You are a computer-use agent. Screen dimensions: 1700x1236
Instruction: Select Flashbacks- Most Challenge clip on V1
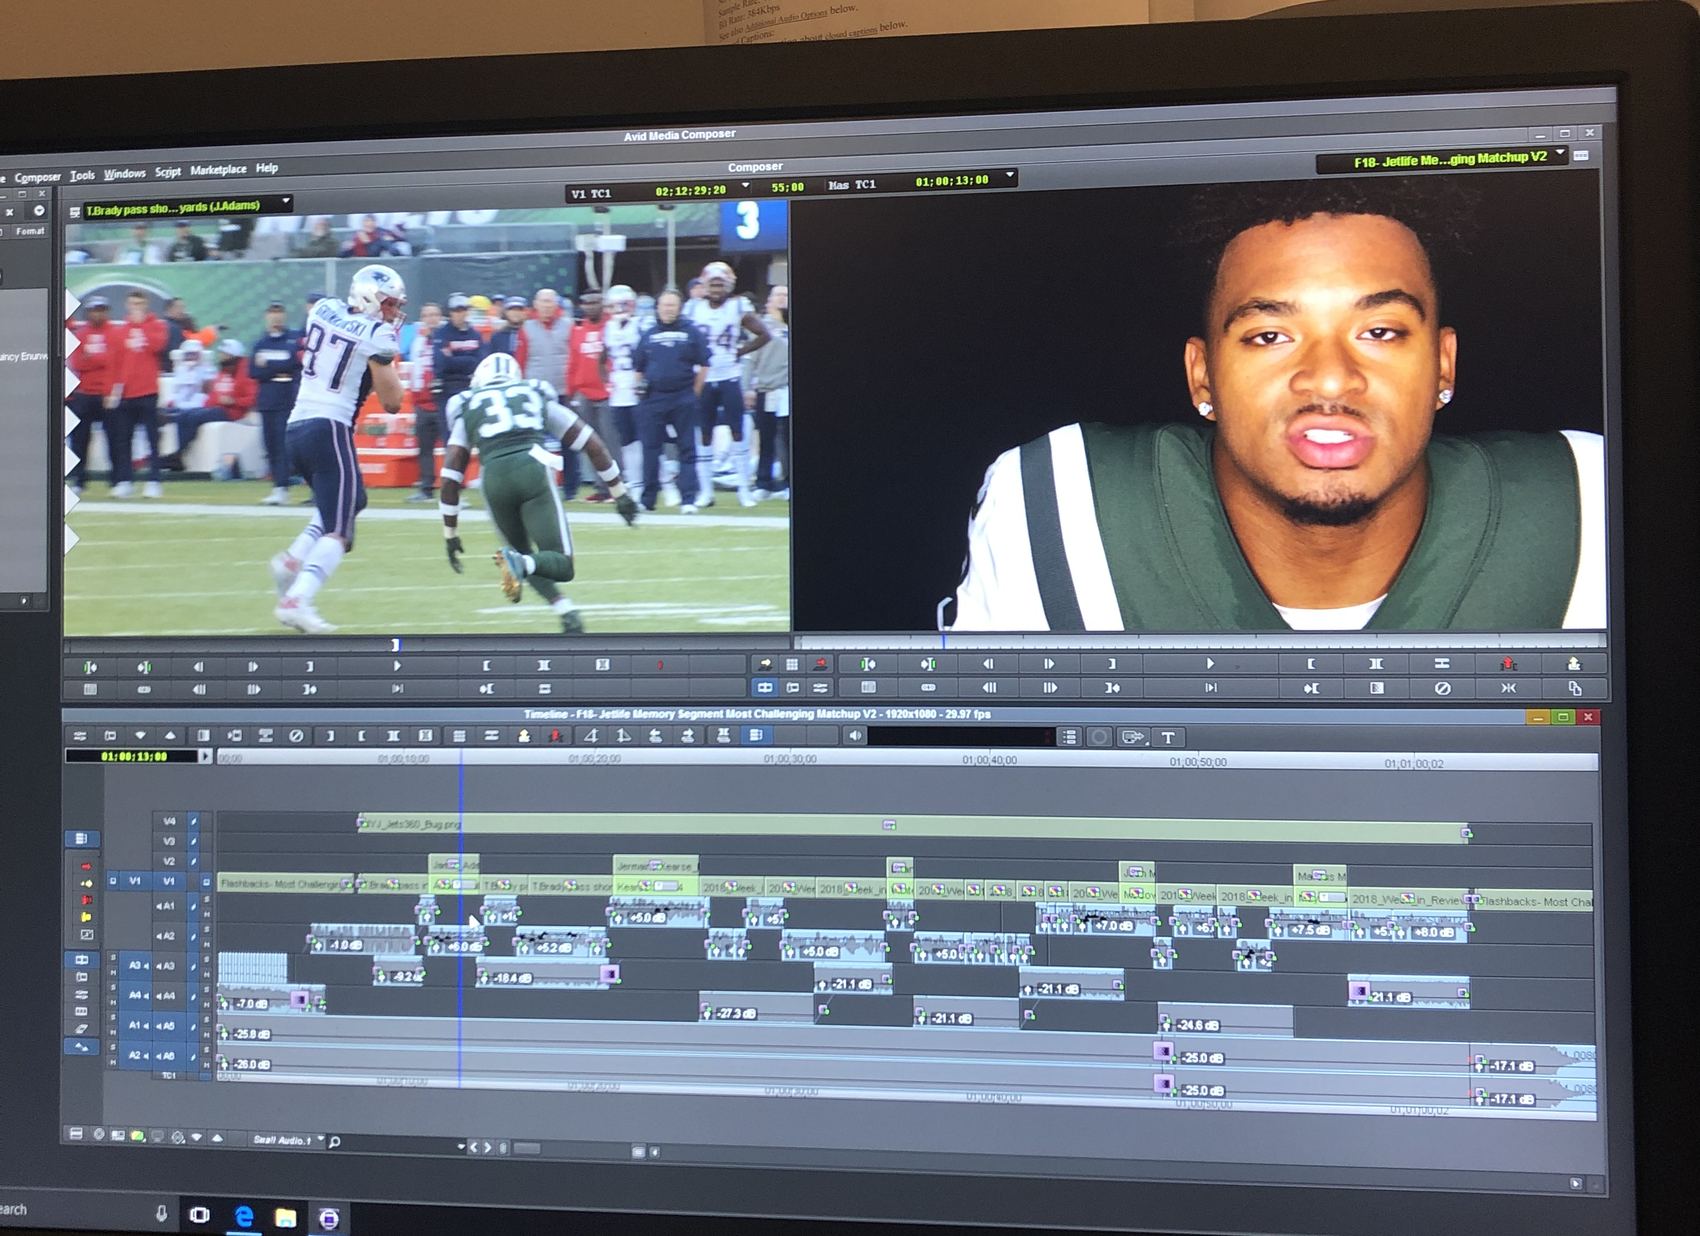[x=286, y=884]
